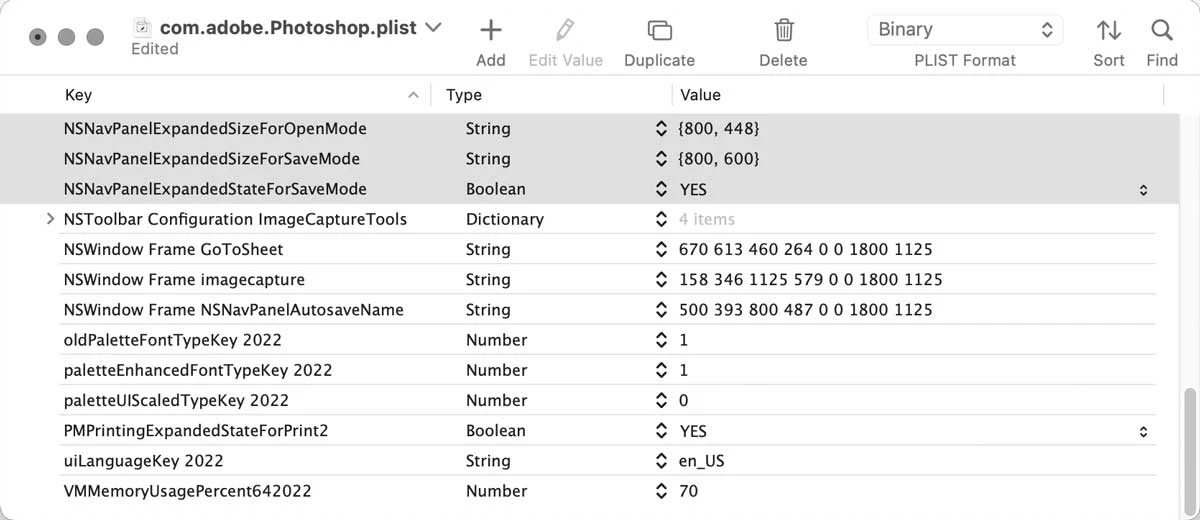This screenshot has height=520, width=1200.
Task: Toggle PMPrintingExpandedStateForPrint2 YES value popup
Action: [1143, 432]
